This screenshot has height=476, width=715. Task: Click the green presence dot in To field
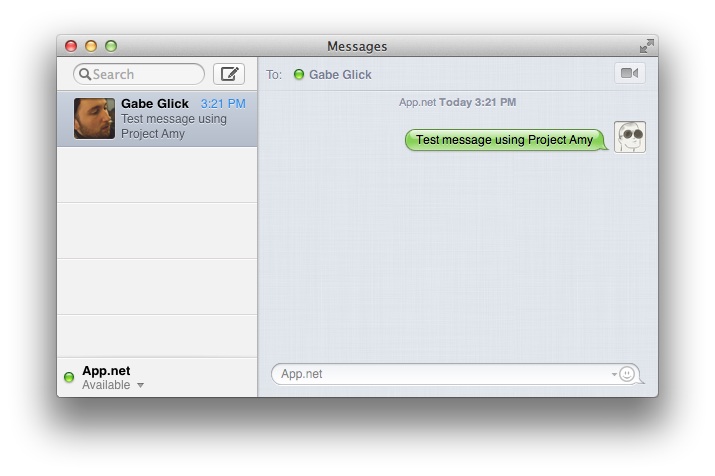[298, 74]
